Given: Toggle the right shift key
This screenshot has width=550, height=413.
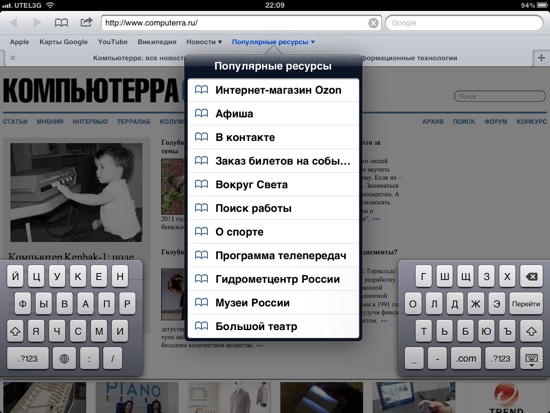Looking at the screenshot, I should click(531, 331).
